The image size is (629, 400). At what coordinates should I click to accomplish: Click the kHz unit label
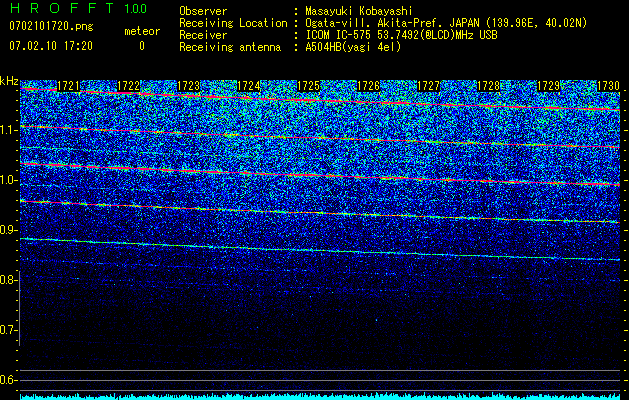(9, 81)
